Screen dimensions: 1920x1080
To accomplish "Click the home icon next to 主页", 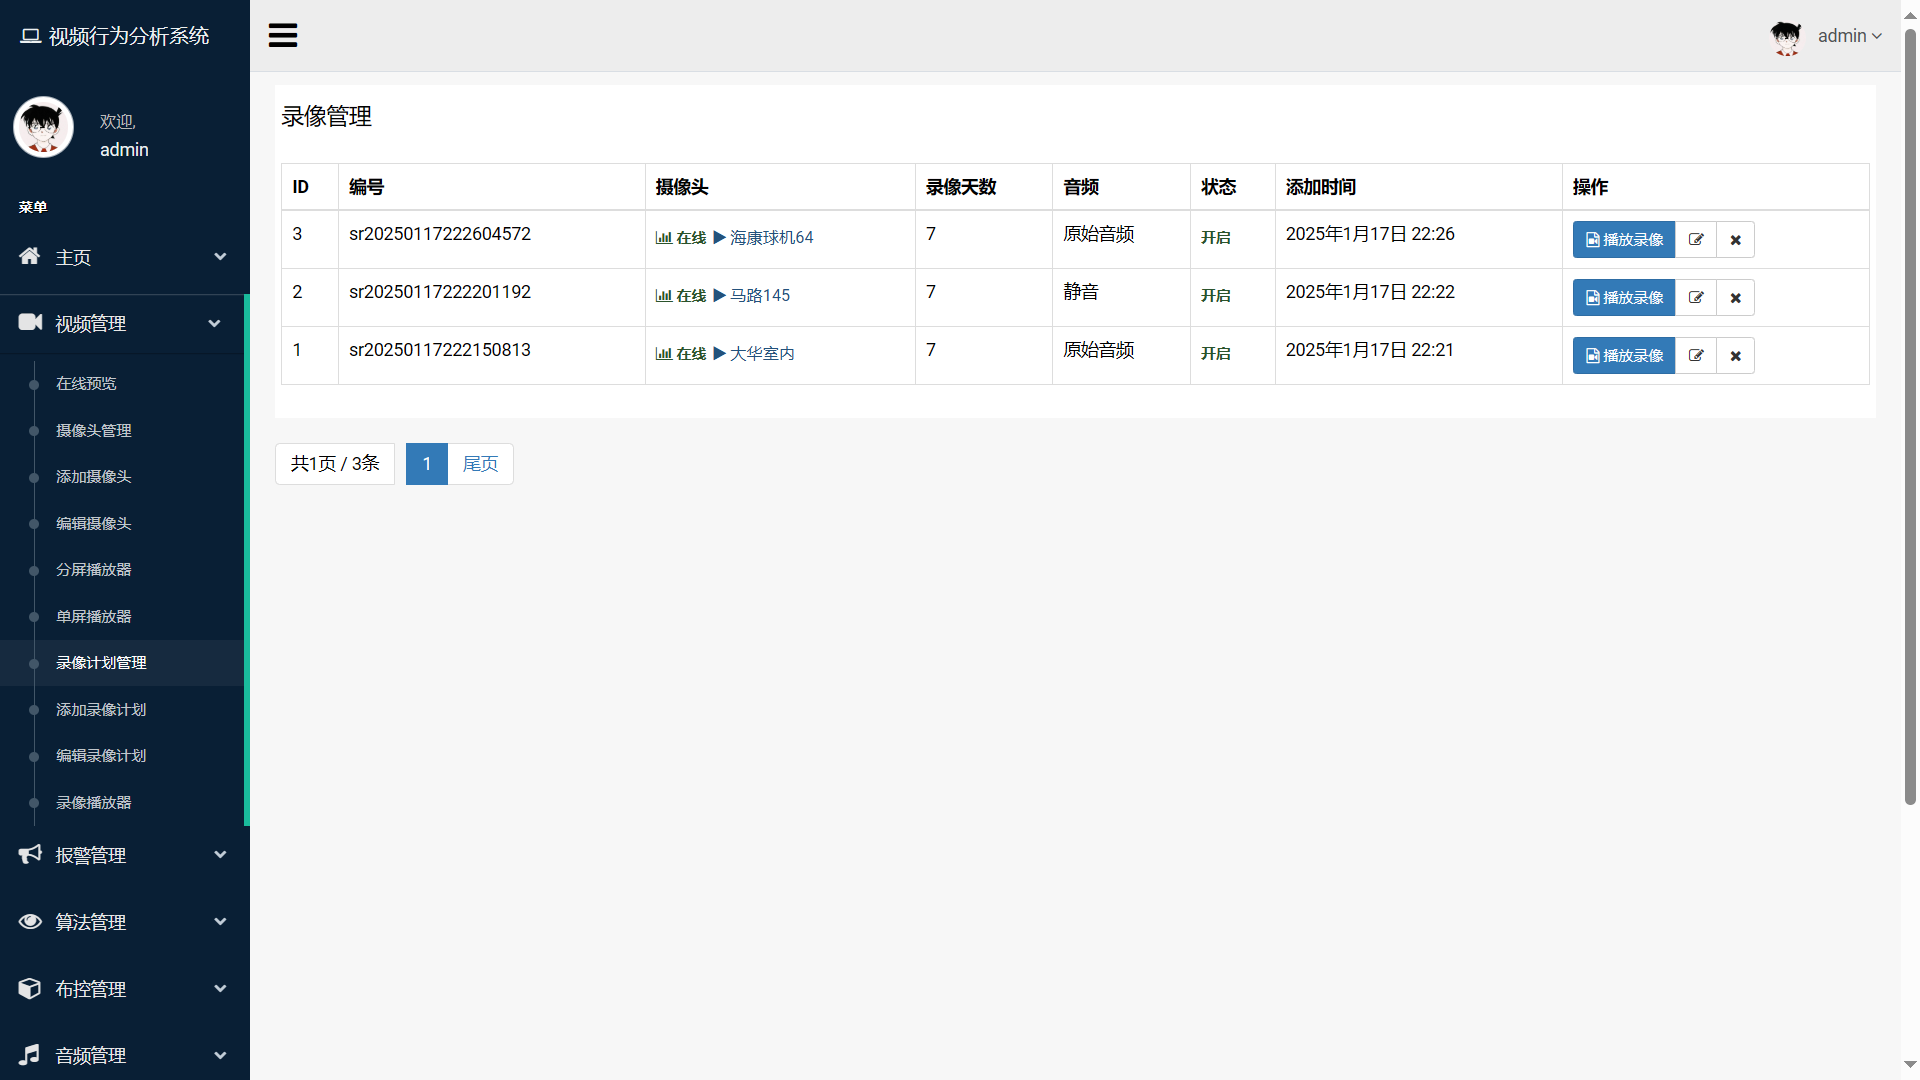I will (x=30, y=256).
